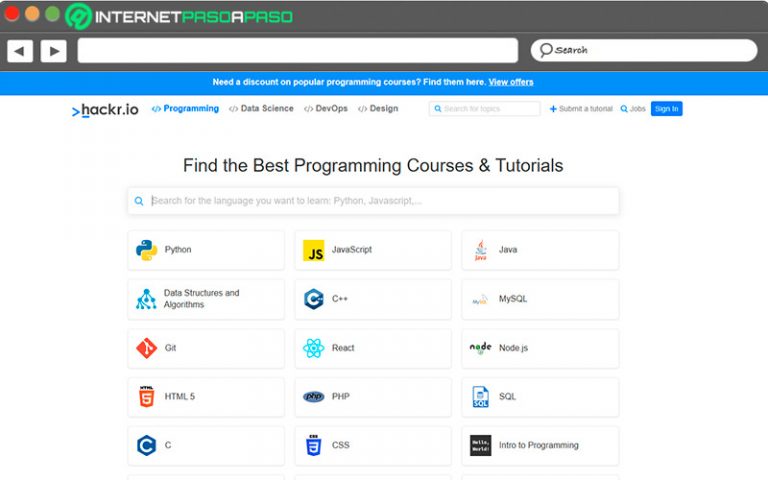Follow the View offers link in banner
The height and width of the screenshot is (480, 768).
point(511,82)
